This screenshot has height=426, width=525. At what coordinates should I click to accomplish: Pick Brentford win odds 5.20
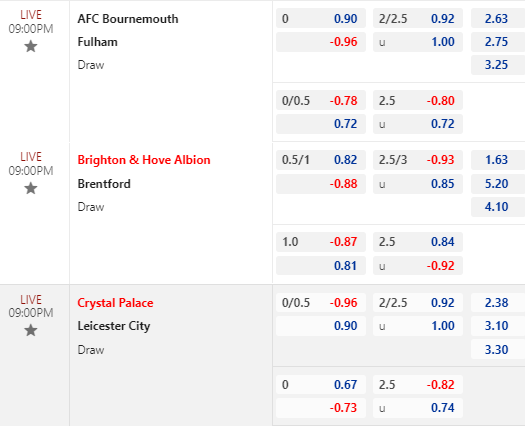498,184
